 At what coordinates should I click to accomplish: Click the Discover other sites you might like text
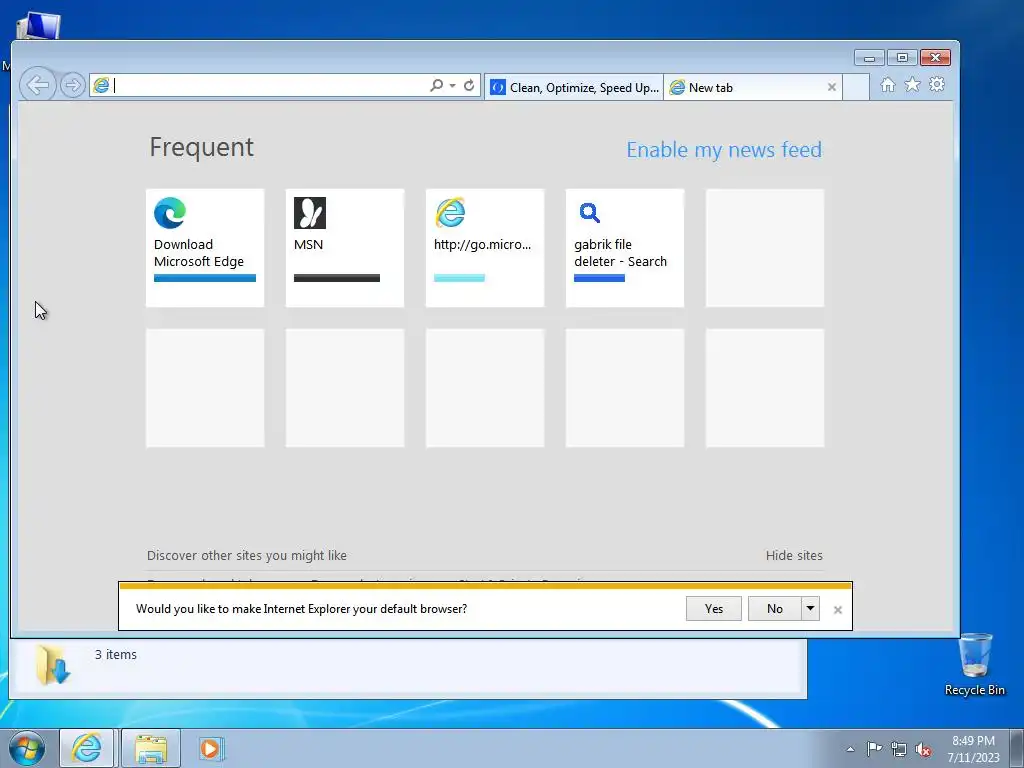pos(247,556)
